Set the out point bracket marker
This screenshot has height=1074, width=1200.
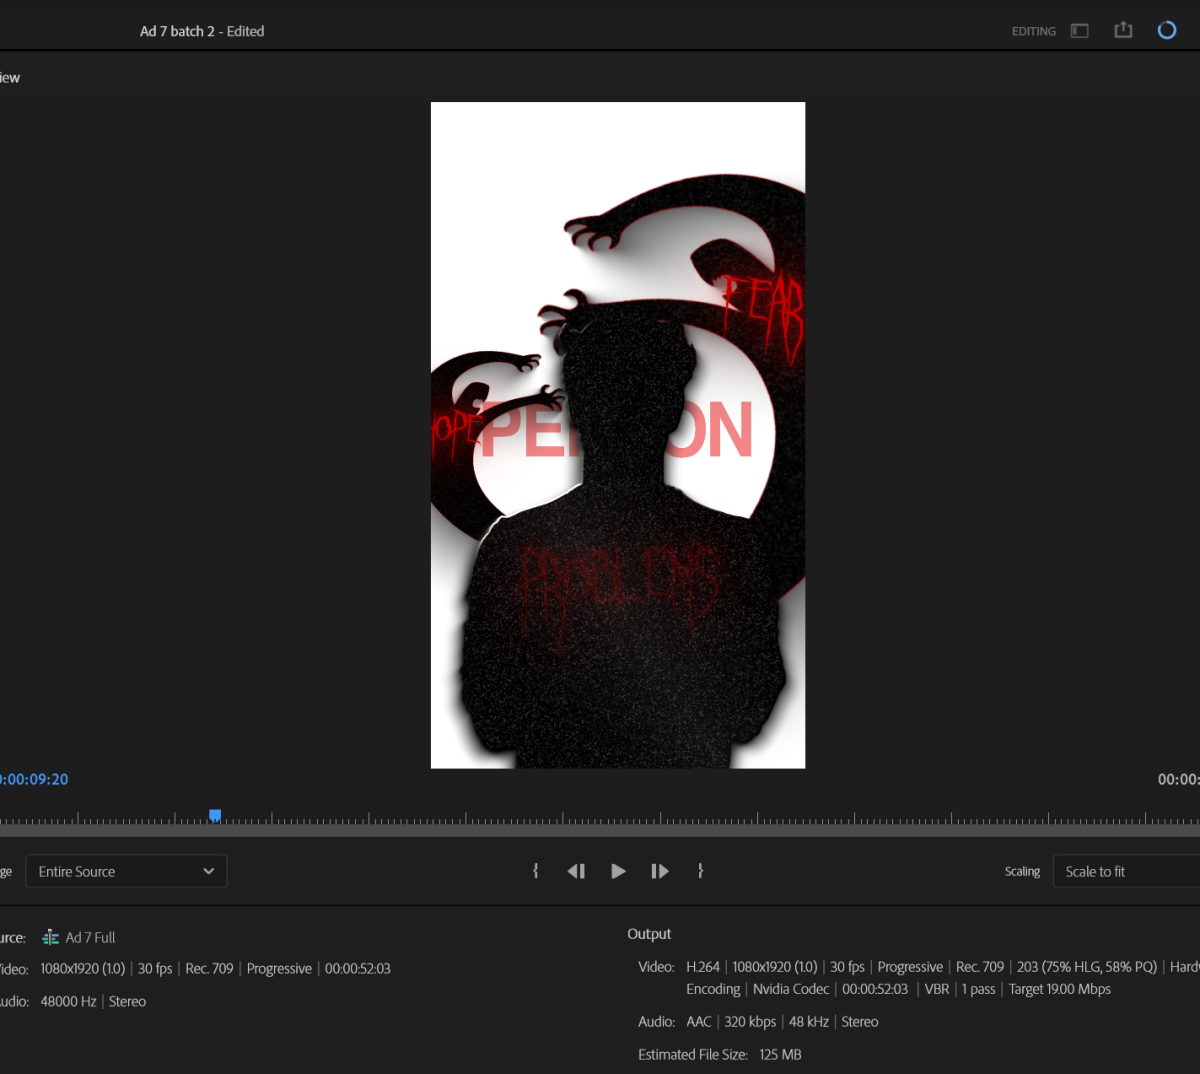point(700,871)
